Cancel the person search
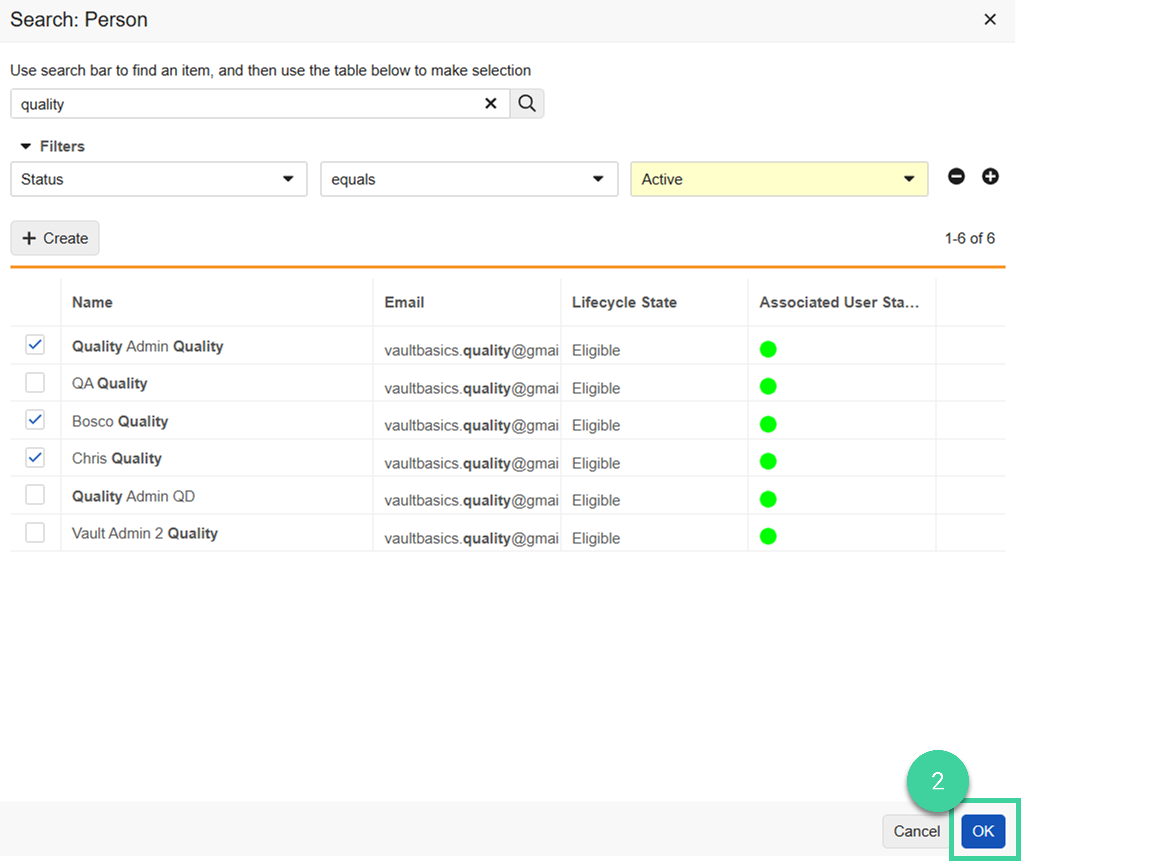Viewport: 1150px width, 865px height. tap(916, 831)
